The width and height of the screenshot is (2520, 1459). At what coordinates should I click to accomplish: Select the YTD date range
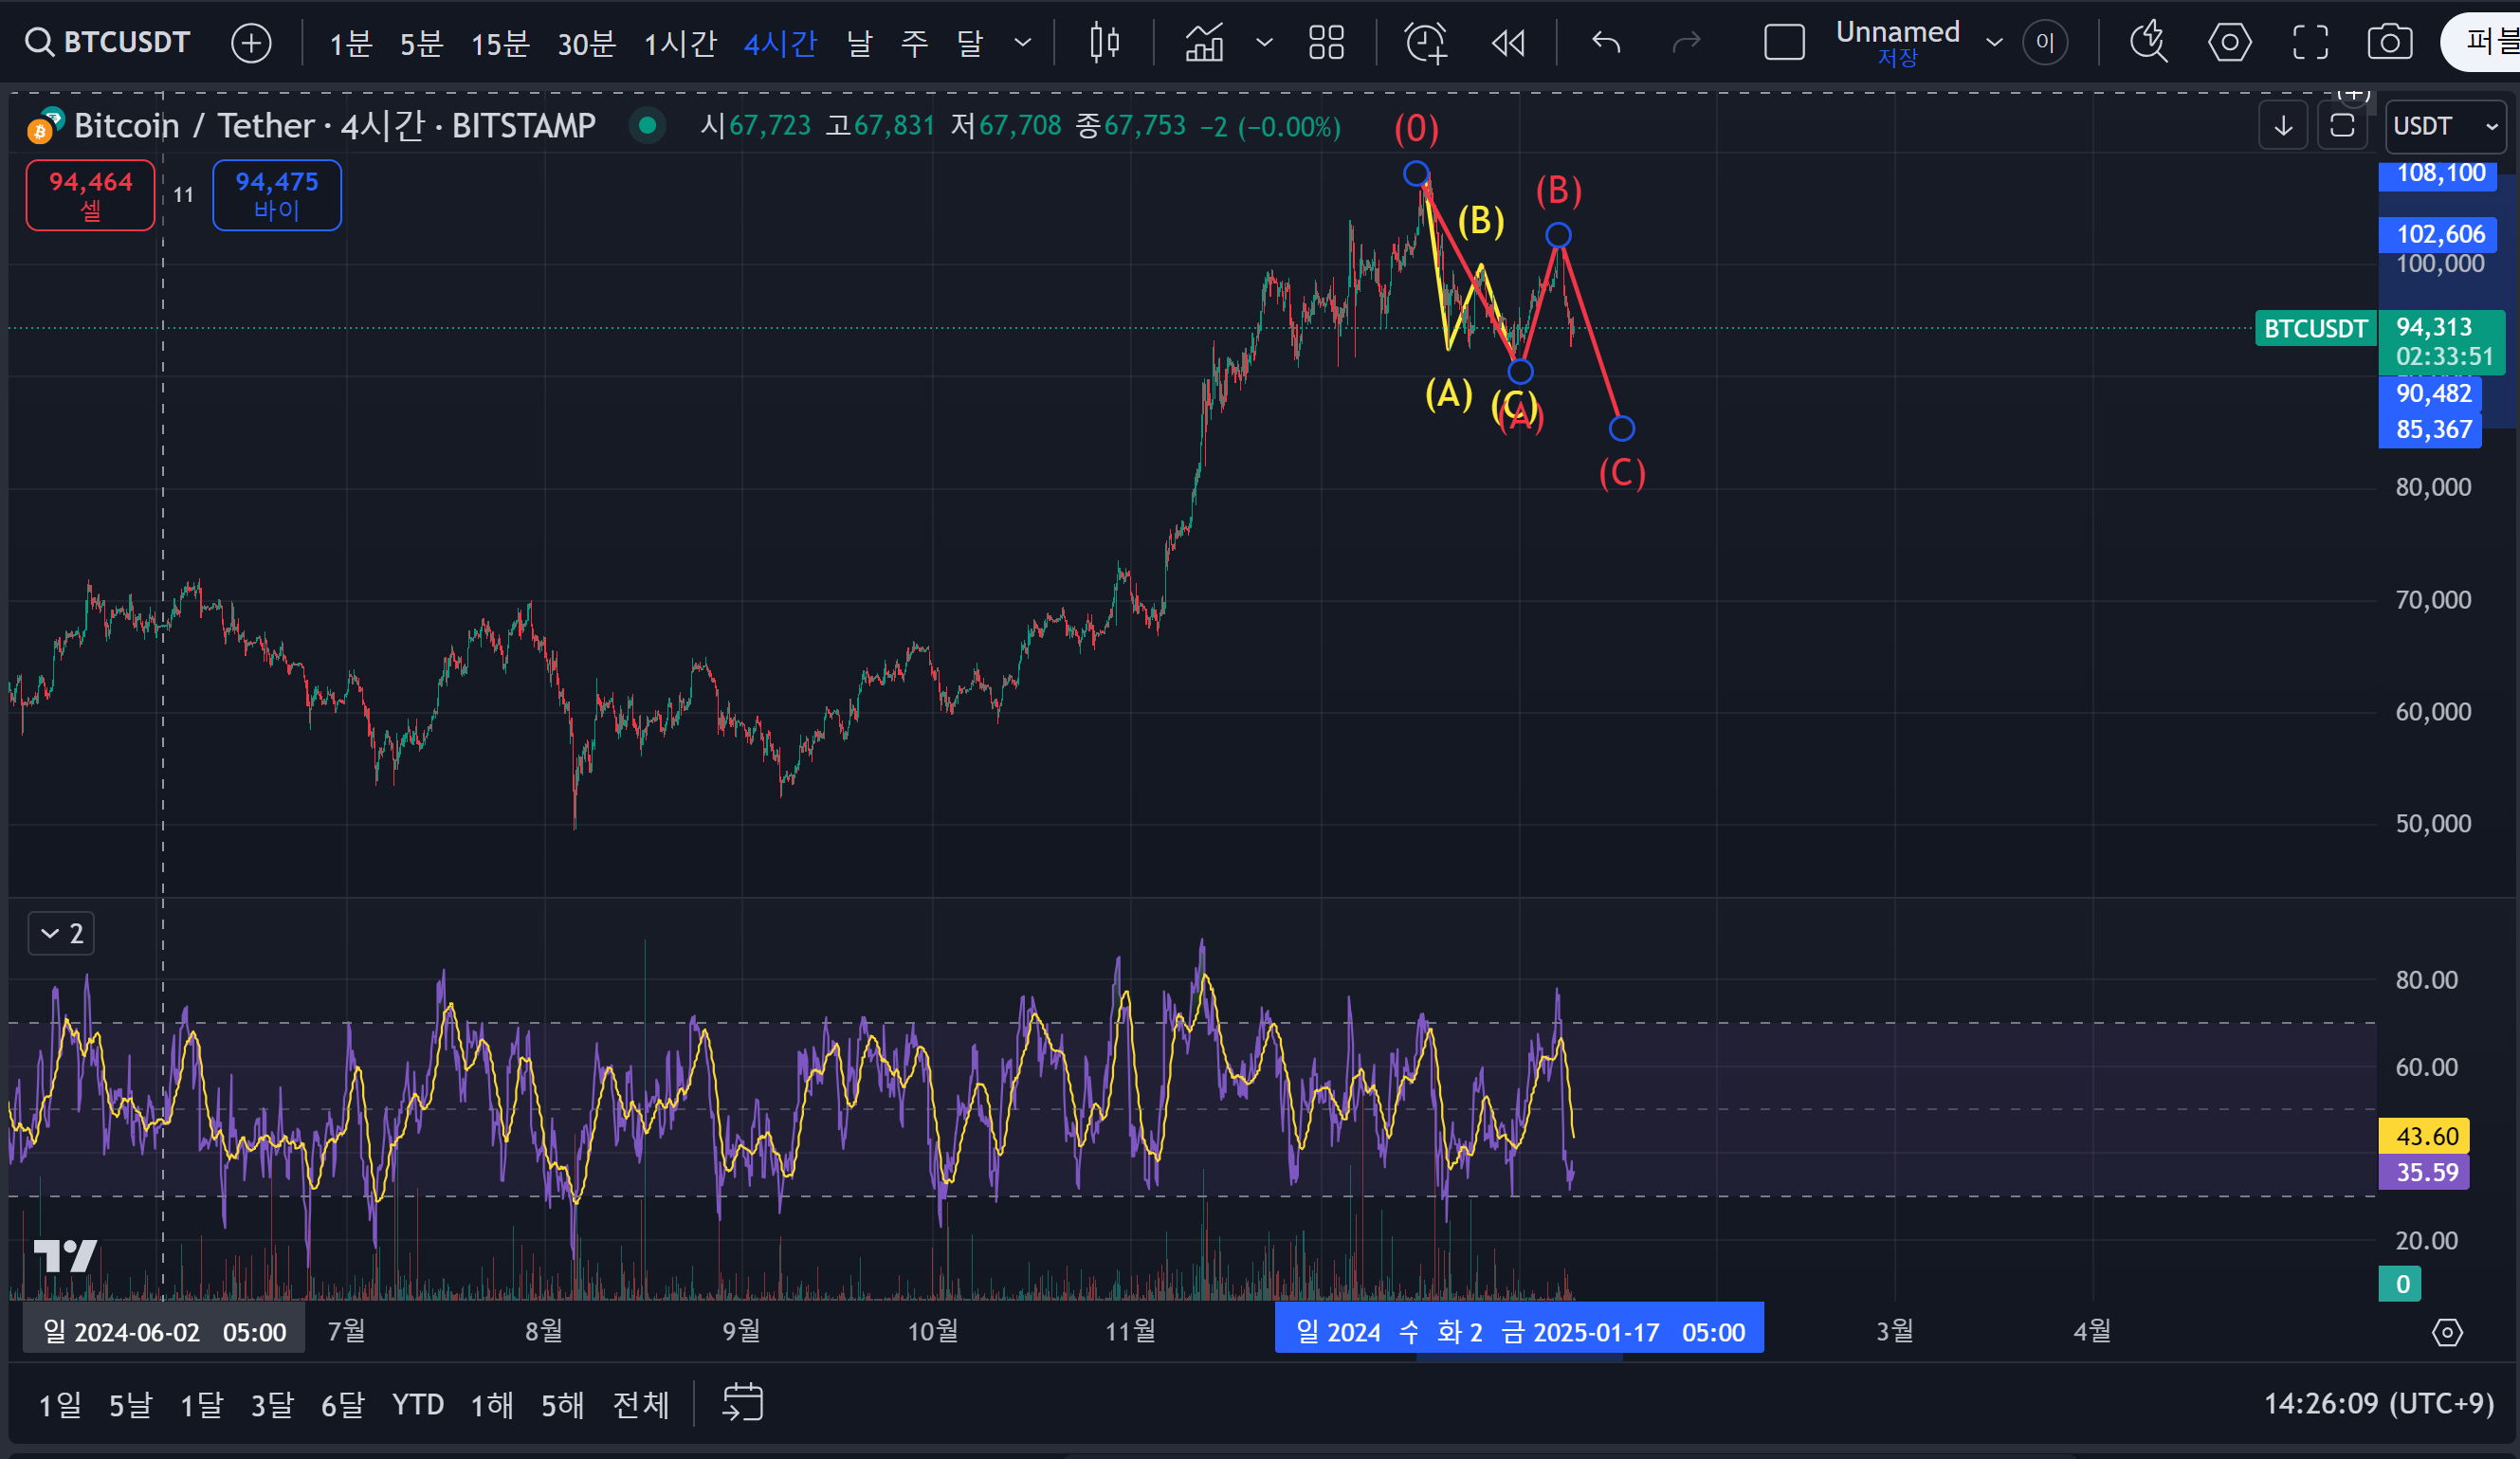(x=417, y=1404)
